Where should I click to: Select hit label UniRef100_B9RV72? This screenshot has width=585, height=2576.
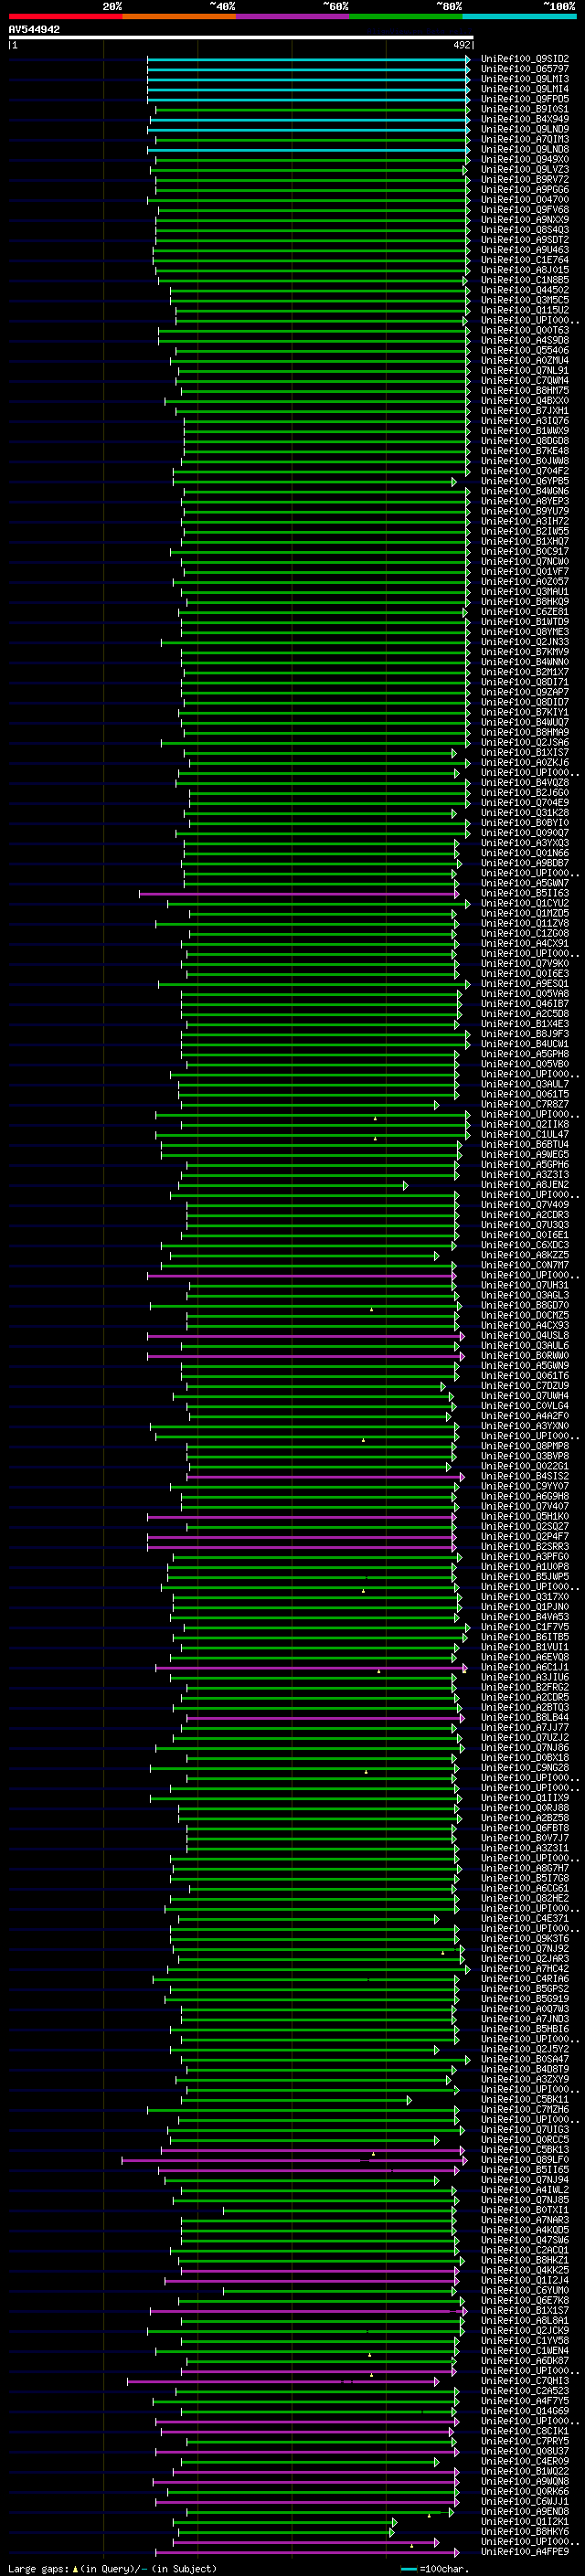[525, 180]
